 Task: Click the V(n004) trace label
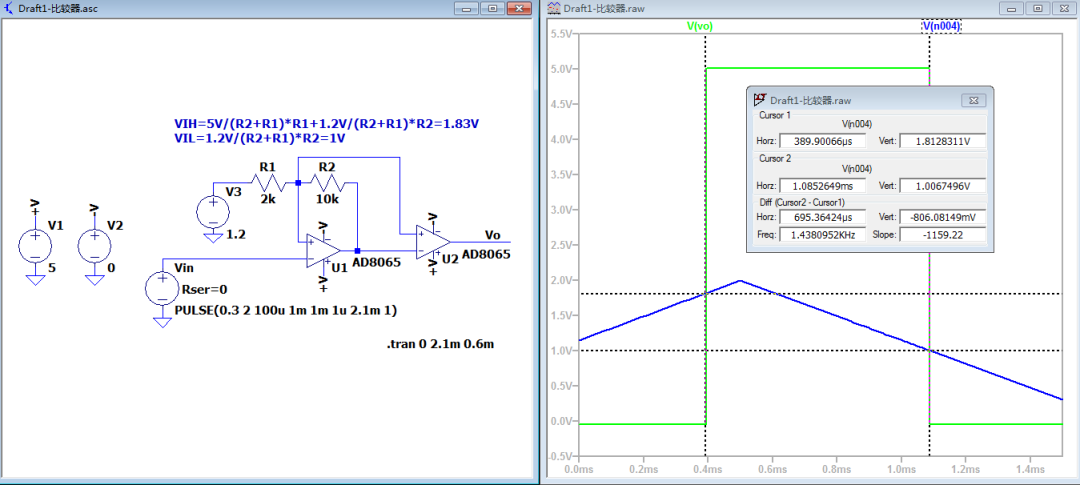pos(940,26)
